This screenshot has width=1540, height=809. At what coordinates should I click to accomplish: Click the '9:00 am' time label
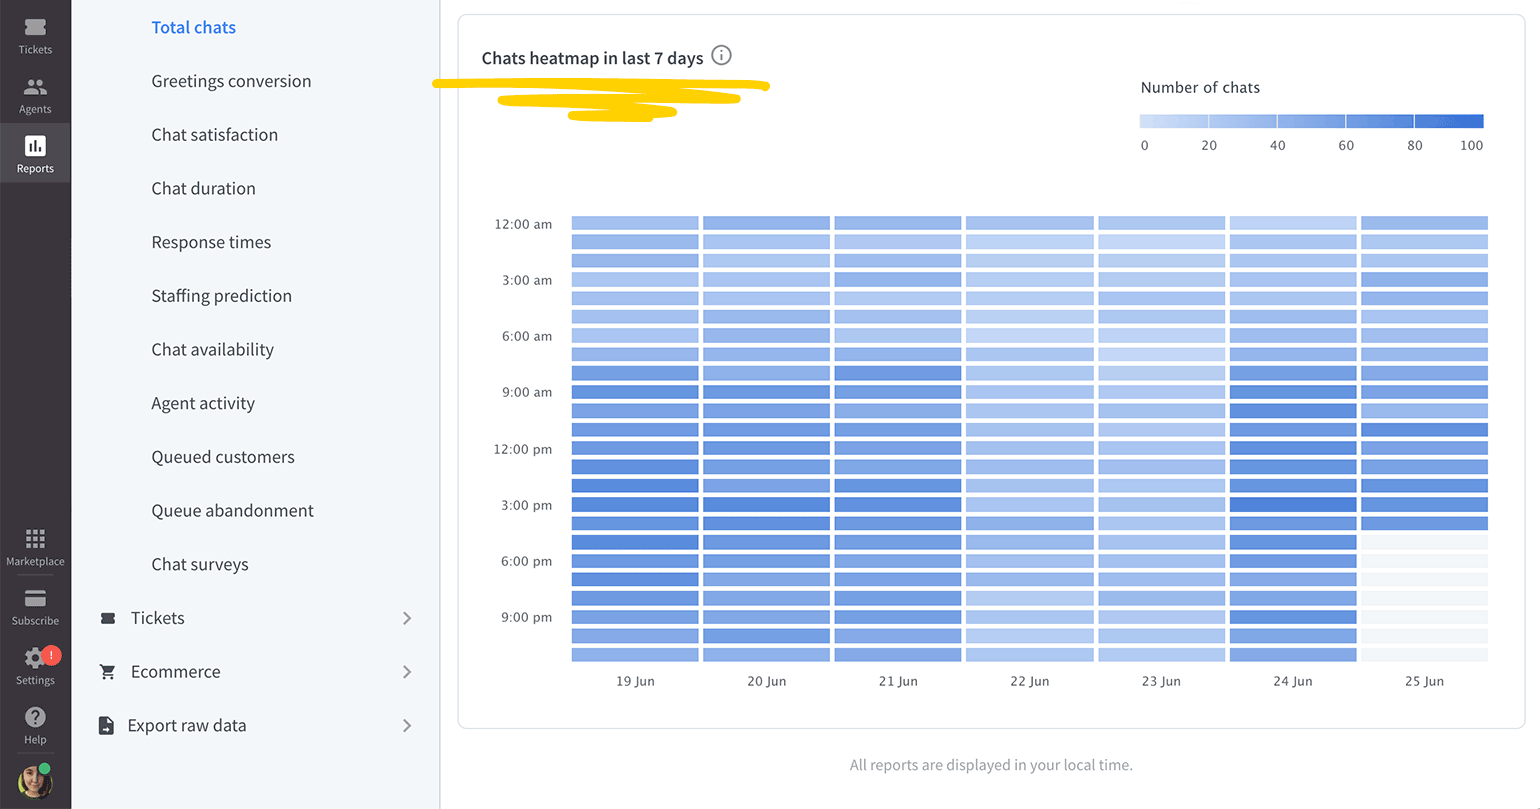click(527, 392)
